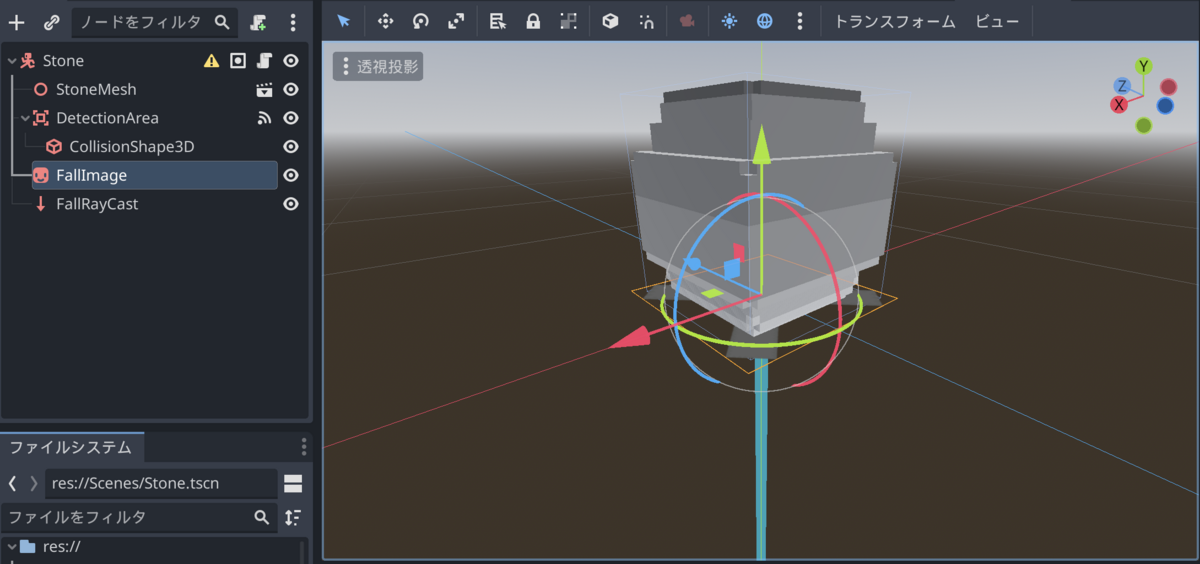
Task: Click the res://Scenes/Stone.tscn path field
Action: 162,484
